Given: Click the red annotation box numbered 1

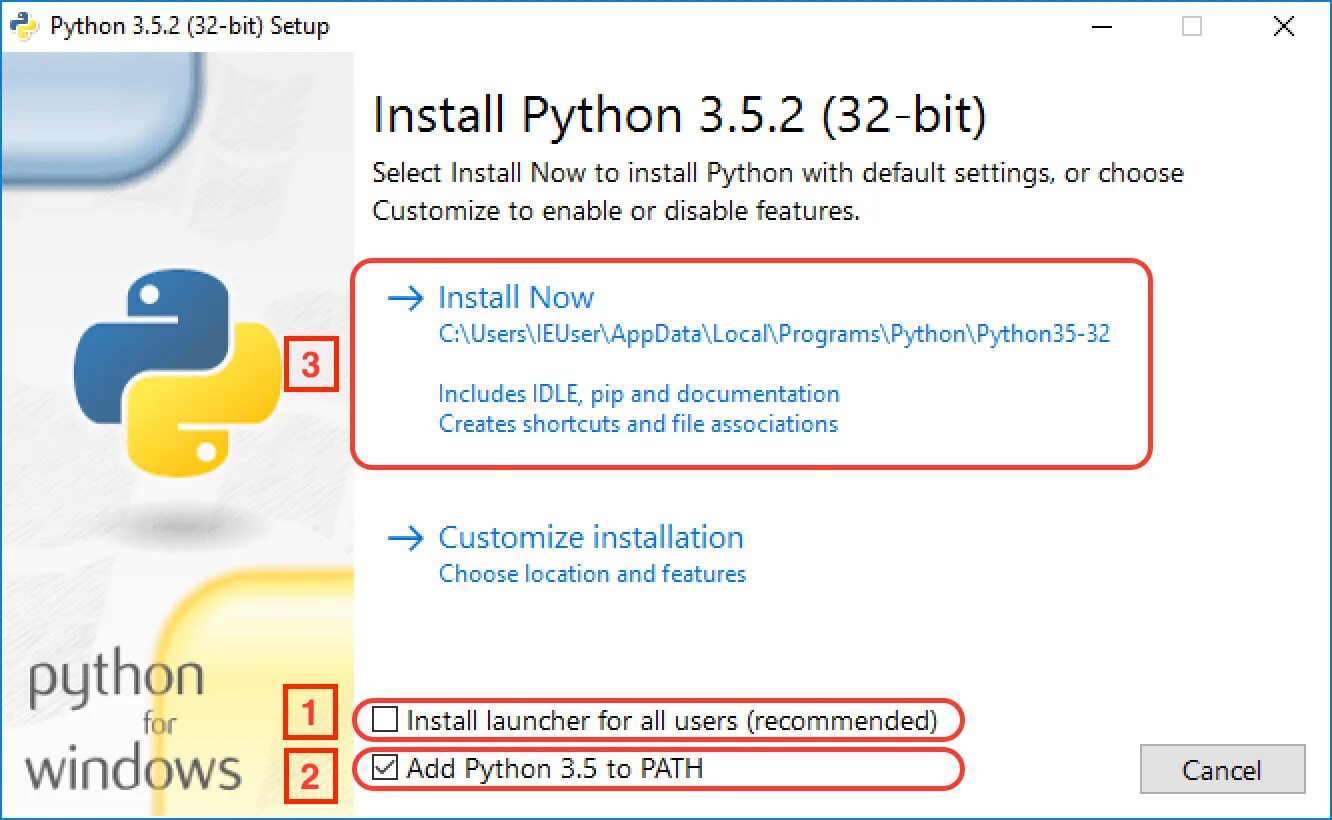Looking at the screenshot, I should pos(310,714).
